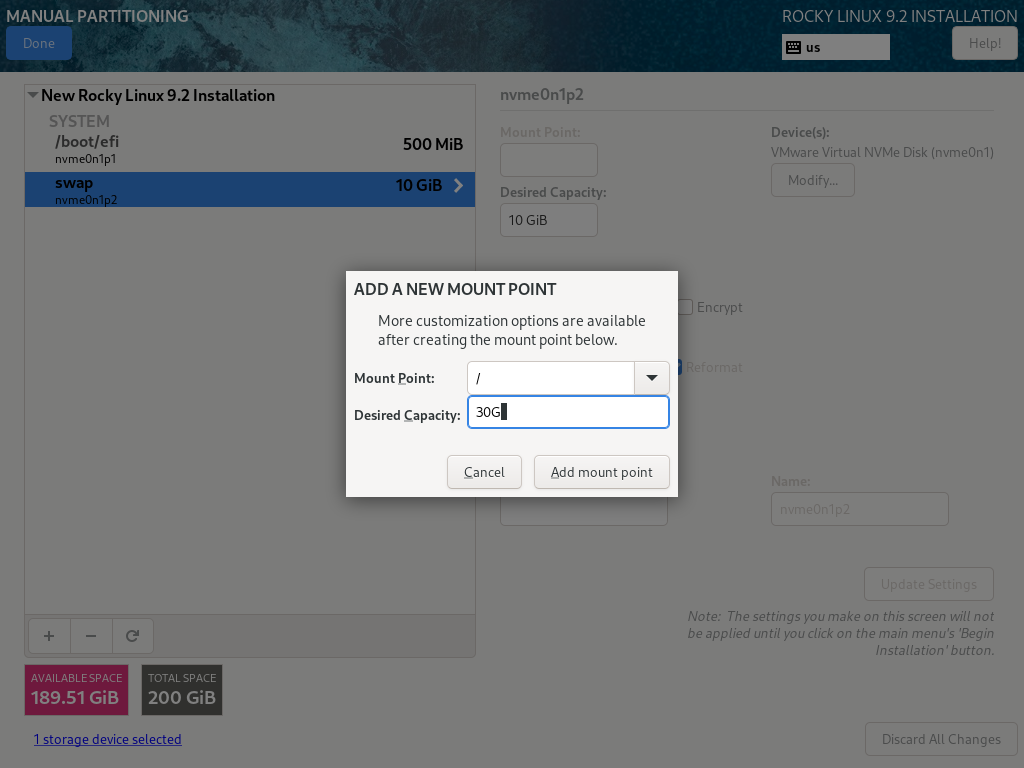The image size is (1024, 768).
Task: Select the swap partition row
Action: pos(250,189)
